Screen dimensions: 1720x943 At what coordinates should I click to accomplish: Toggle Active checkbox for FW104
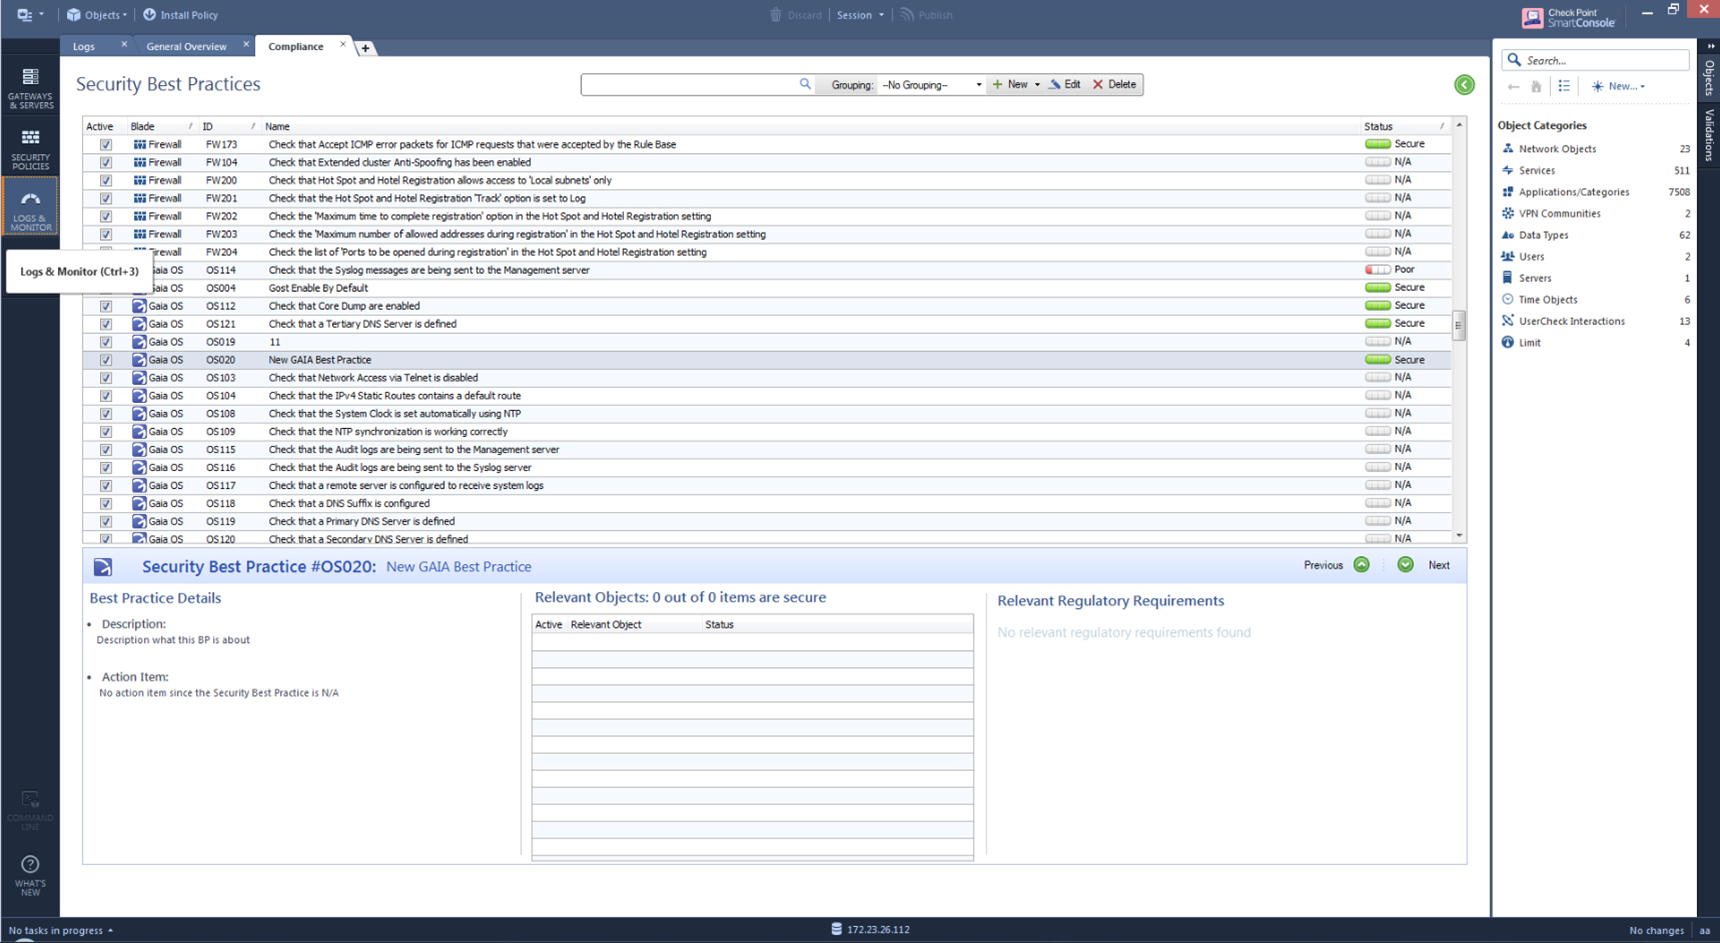[106, 163]
